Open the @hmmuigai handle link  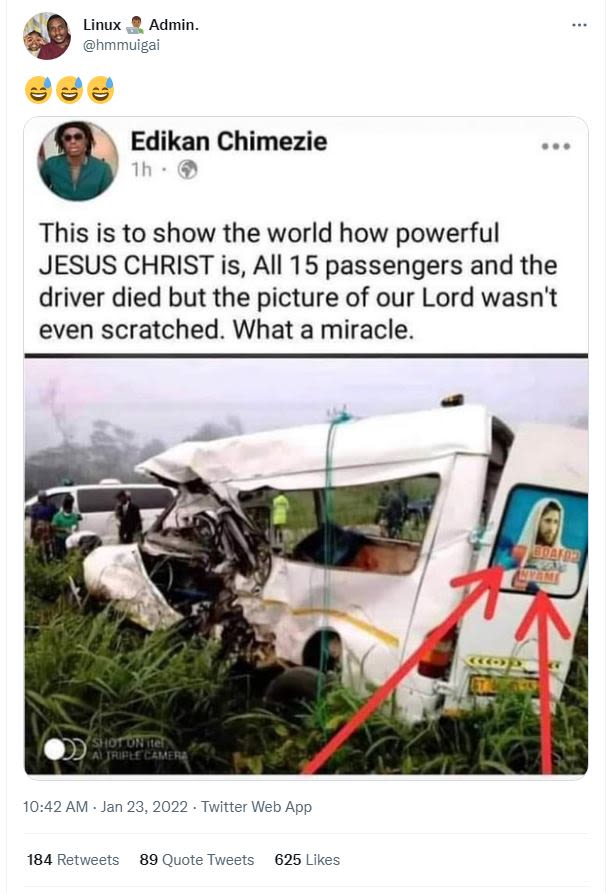click(x=121, y=45)
